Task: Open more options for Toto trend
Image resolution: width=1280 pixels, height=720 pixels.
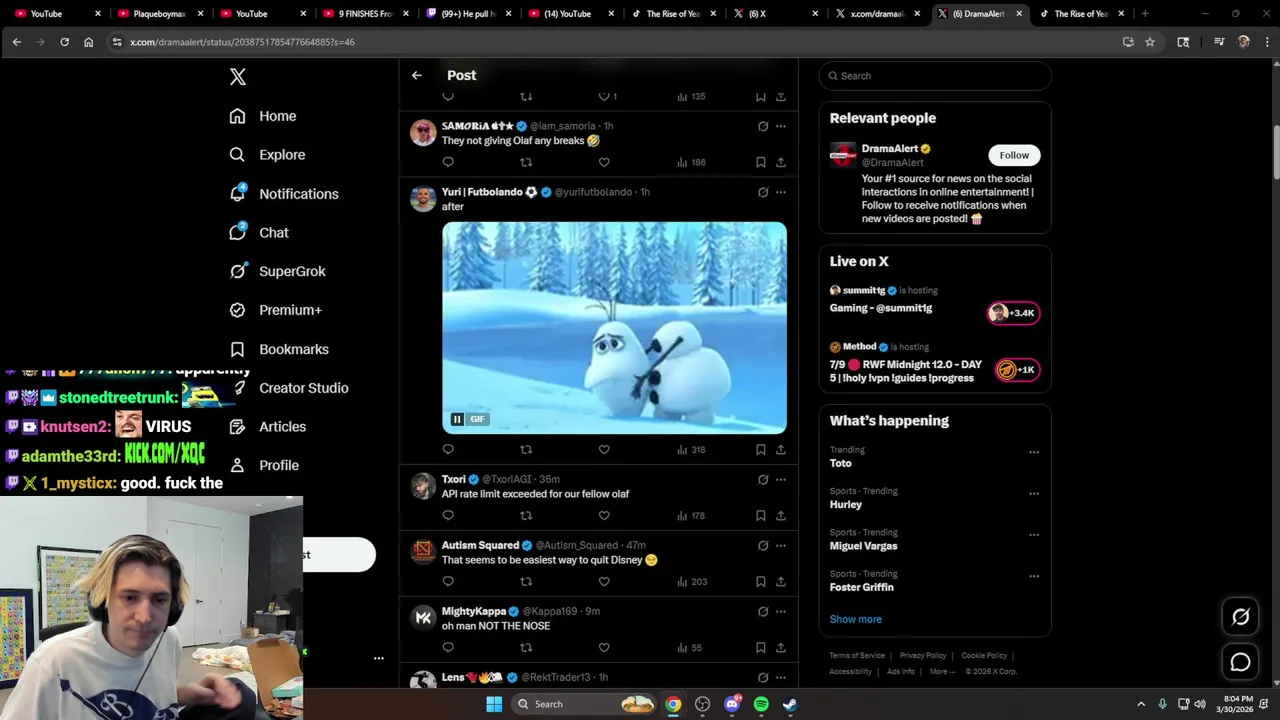Action: coord(1034,452)
